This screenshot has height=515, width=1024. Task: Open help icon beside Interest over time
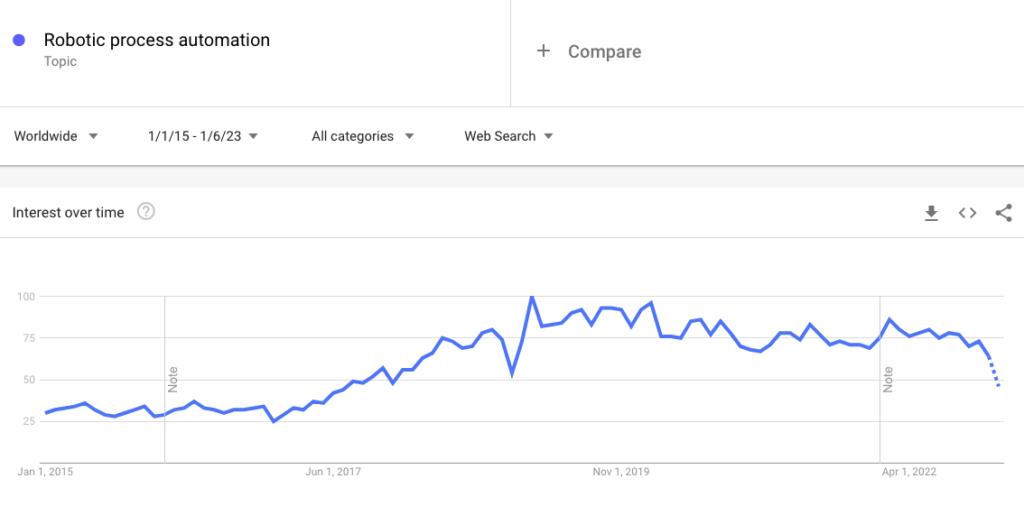point(146,212)
